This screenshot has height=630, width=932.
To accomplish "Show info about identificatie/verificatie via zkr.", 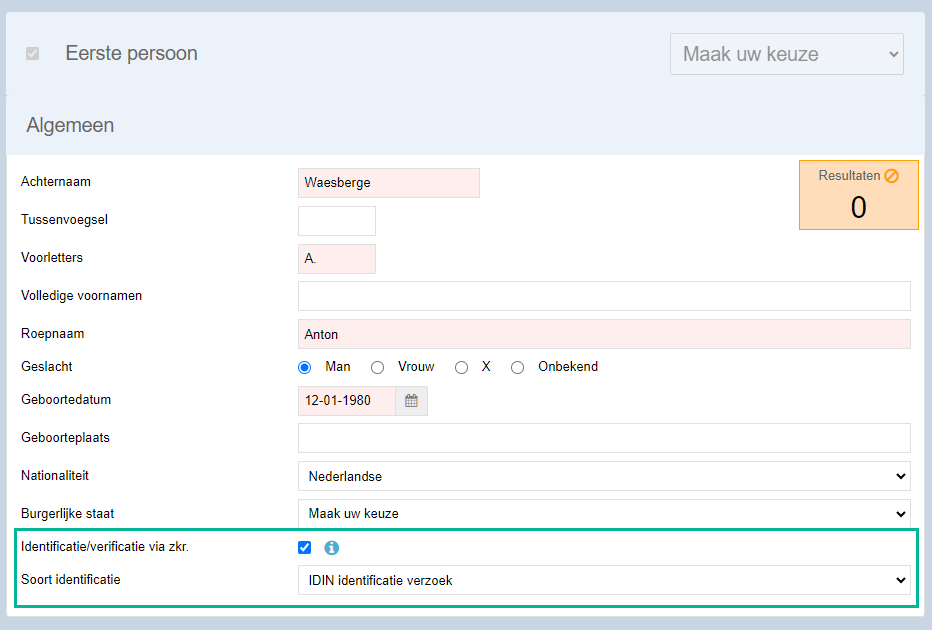I will [x=332, y=547].
